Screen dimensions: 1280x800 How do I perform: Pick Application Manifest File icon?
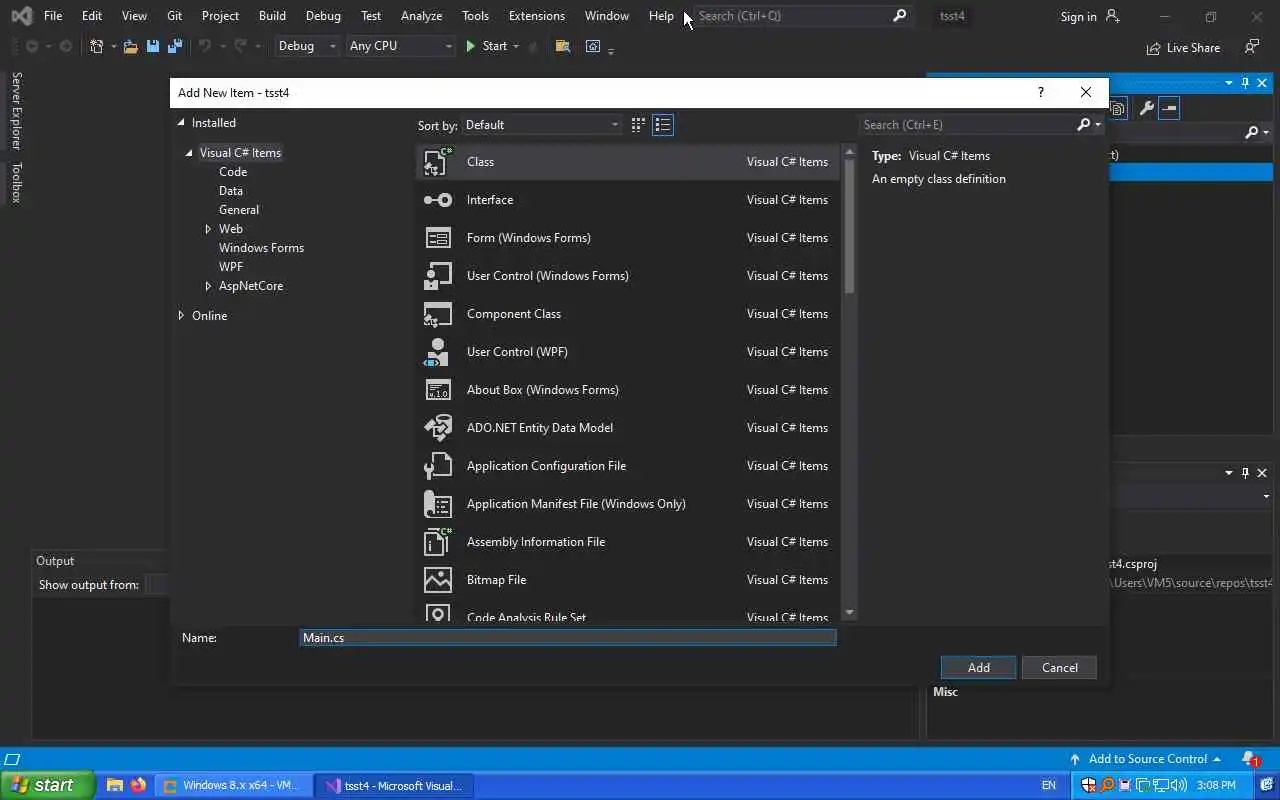point(438,504)
